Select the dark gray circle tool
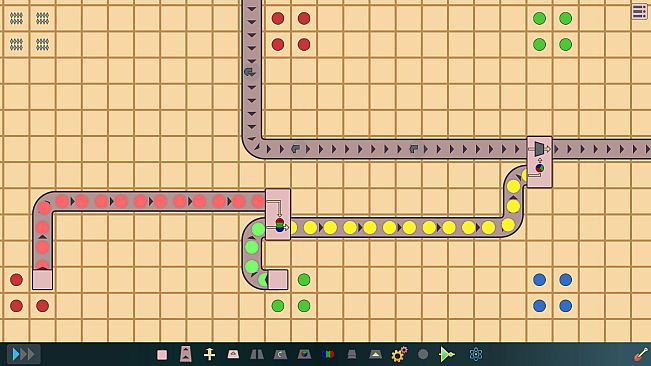 (x=423, y=354)
